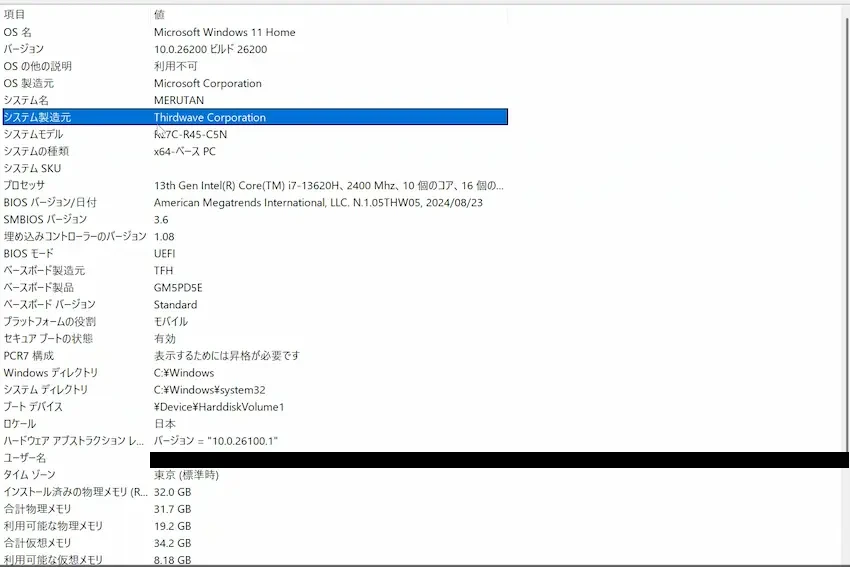Screen dimensions: 850x567
Task: Select the Windows ディレクトリ row
Action: point(255,372)
